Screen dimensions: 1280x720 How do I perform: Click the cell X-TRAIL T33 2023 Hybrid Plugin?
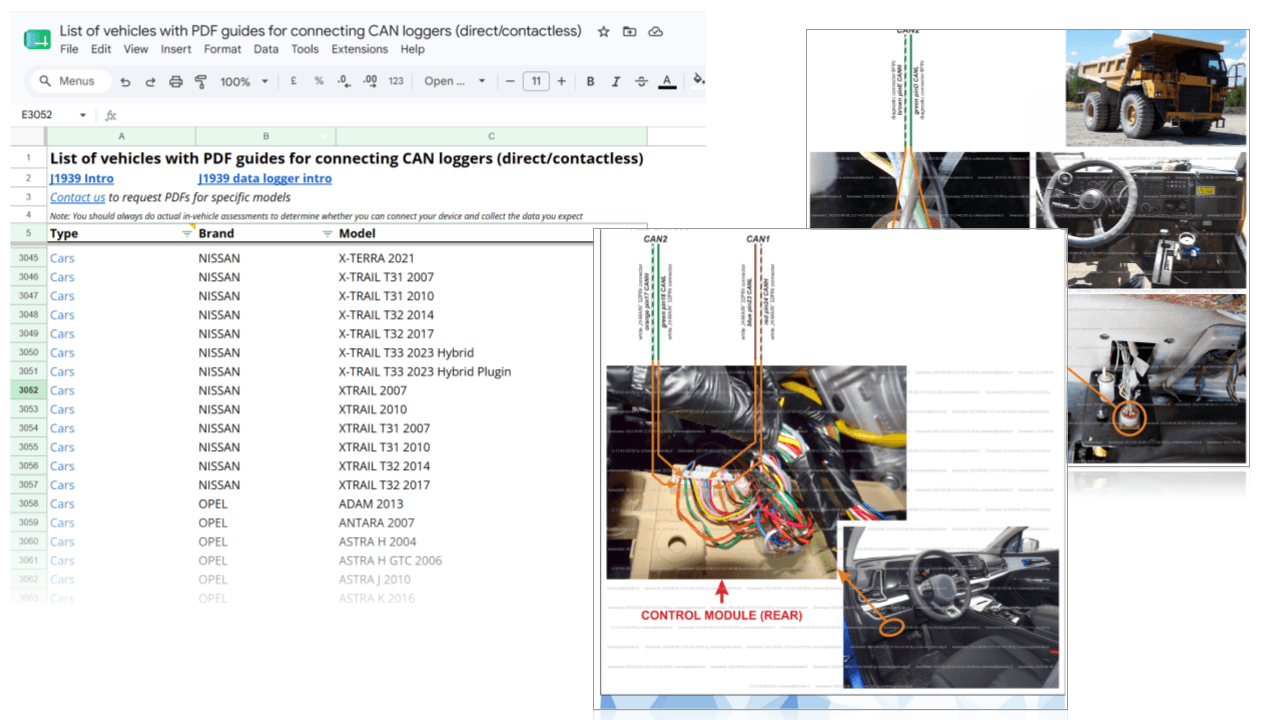click(425, 371)
